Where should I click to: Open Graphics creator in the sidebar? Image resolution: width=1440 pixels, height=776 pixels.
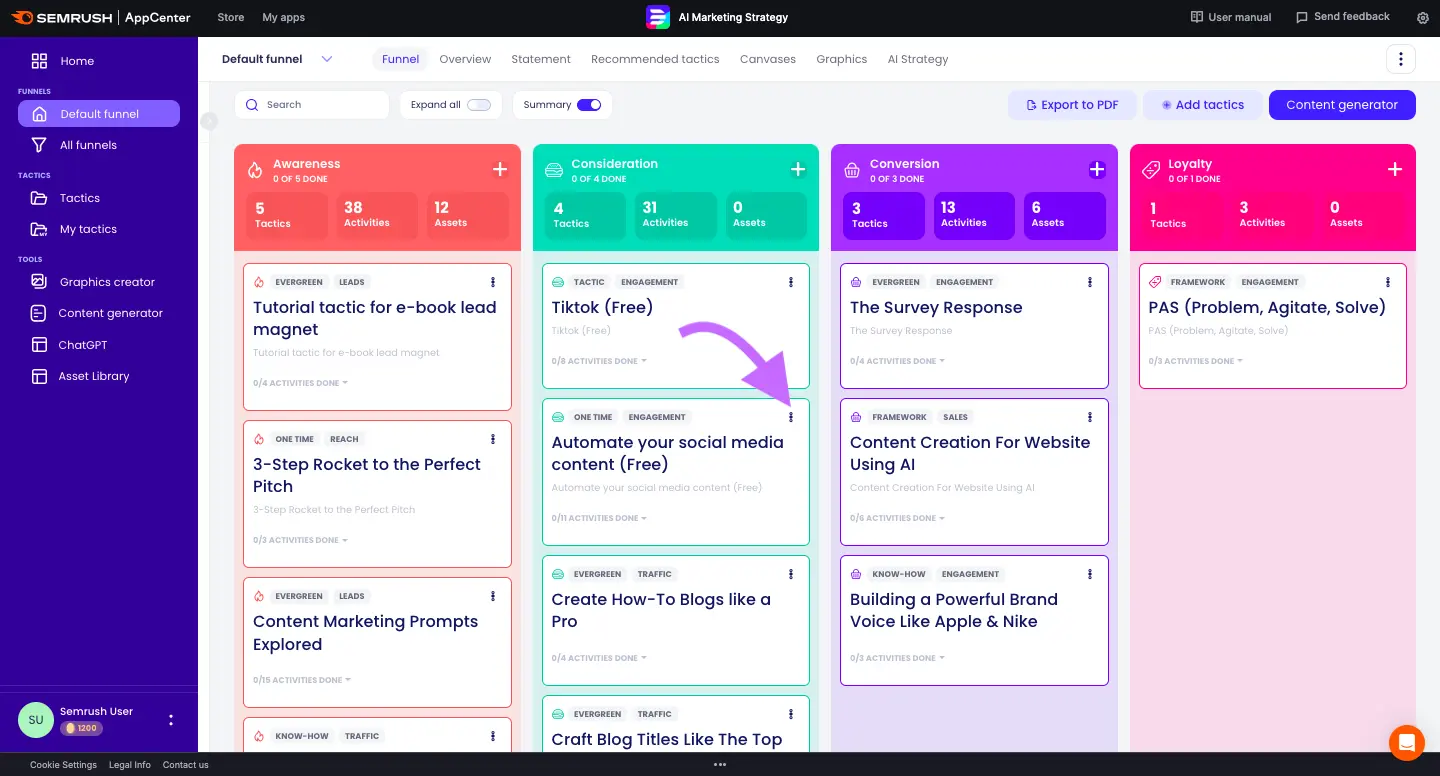[106, 282]
